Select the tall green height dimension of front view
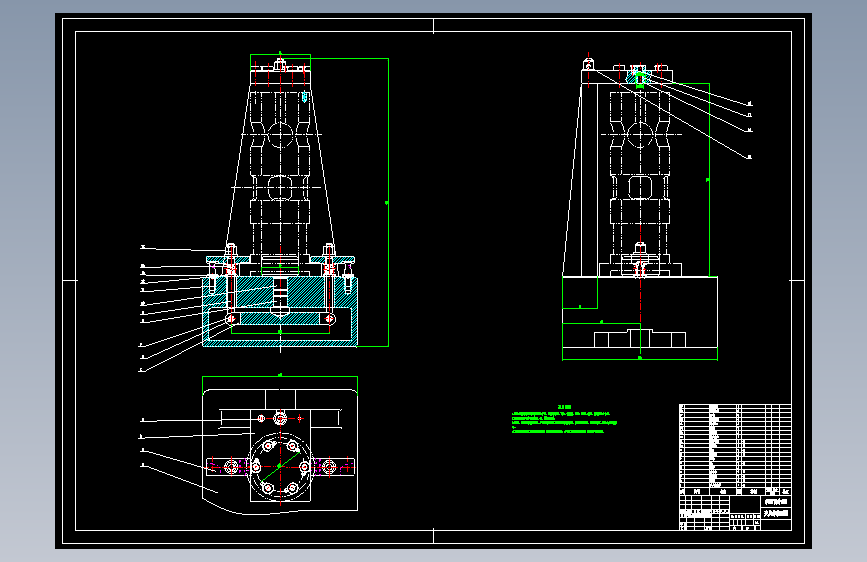Image resolution: width=867 pixels, height=562 pixels. 387,202
